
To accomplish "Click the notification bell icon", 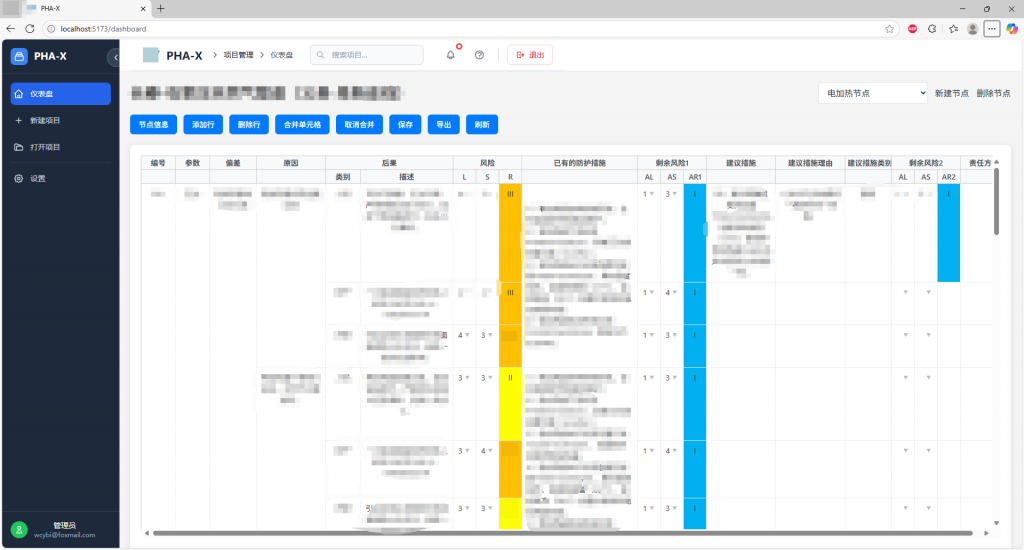I will 450,55.
